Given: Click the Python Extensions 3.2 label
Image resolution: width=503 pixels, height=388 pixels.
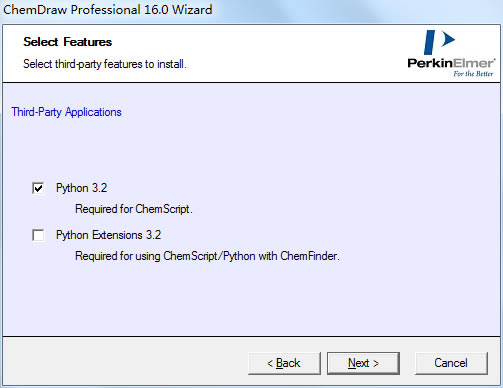Looking at the screenshot, I should point(108,235).
